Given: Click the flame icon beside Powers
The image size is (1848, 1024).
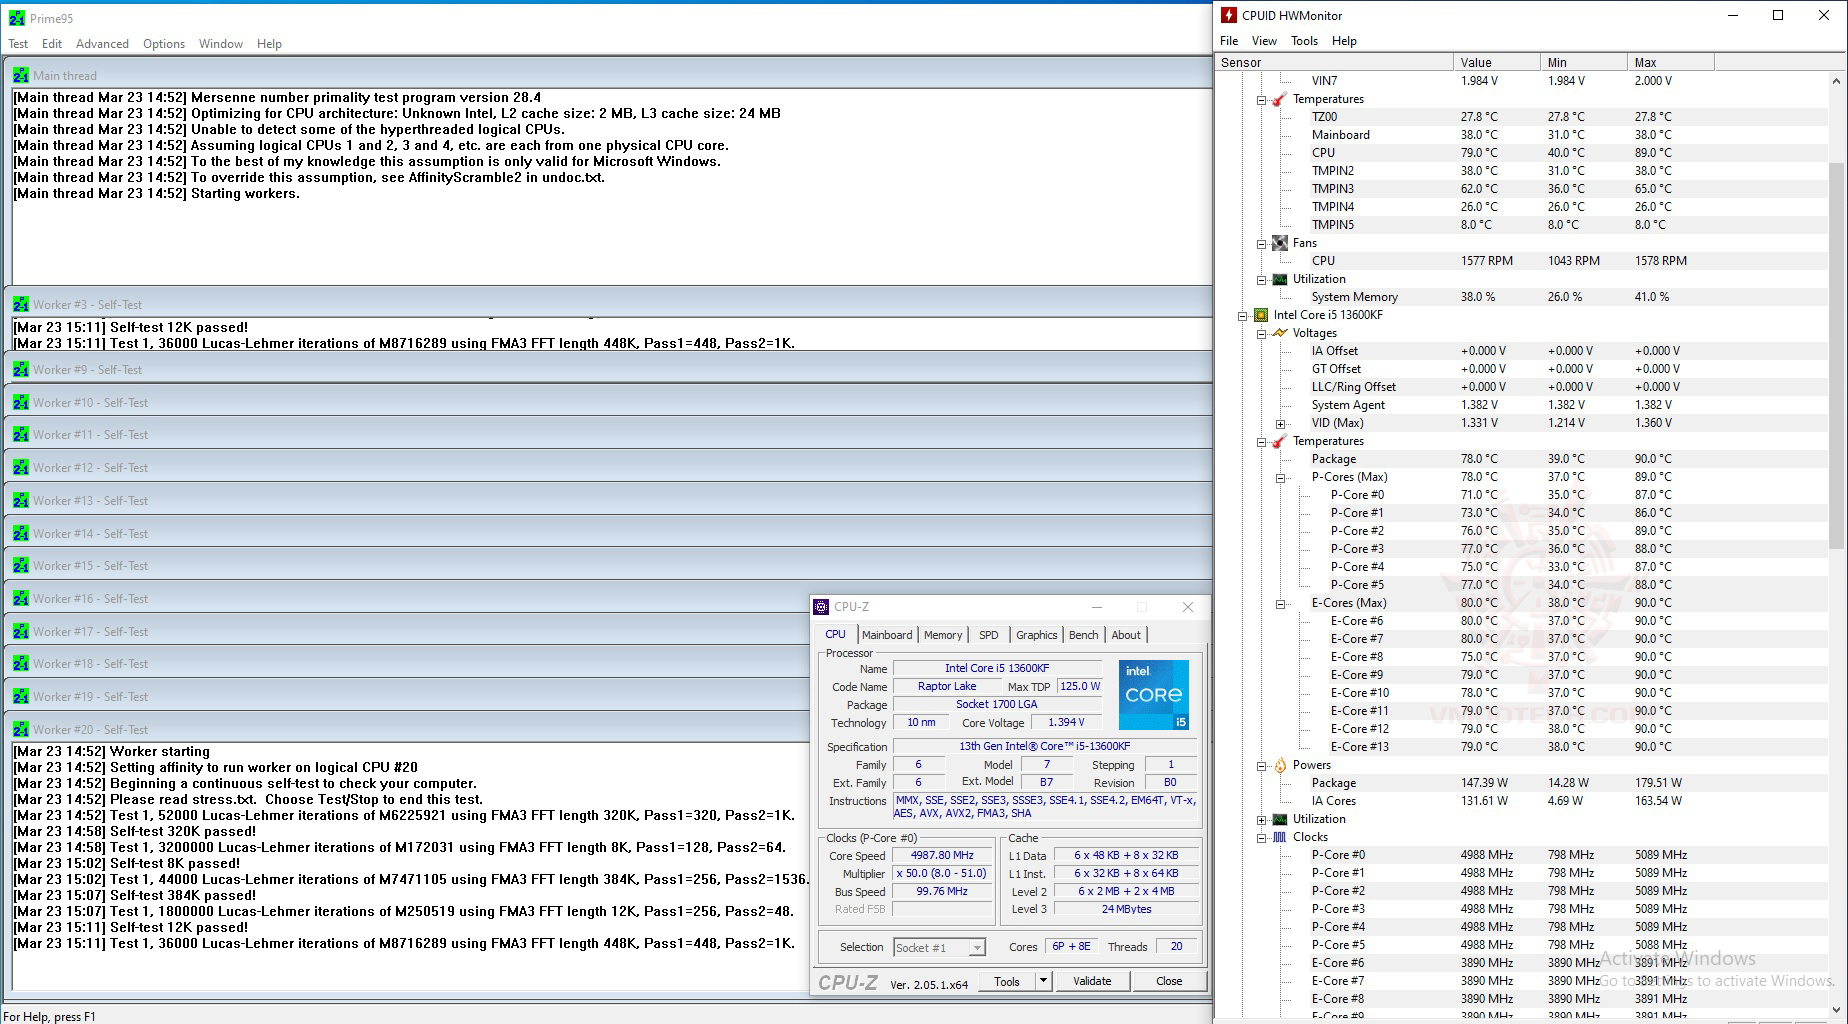Looking at the screenshot, I should point(1280,765).
